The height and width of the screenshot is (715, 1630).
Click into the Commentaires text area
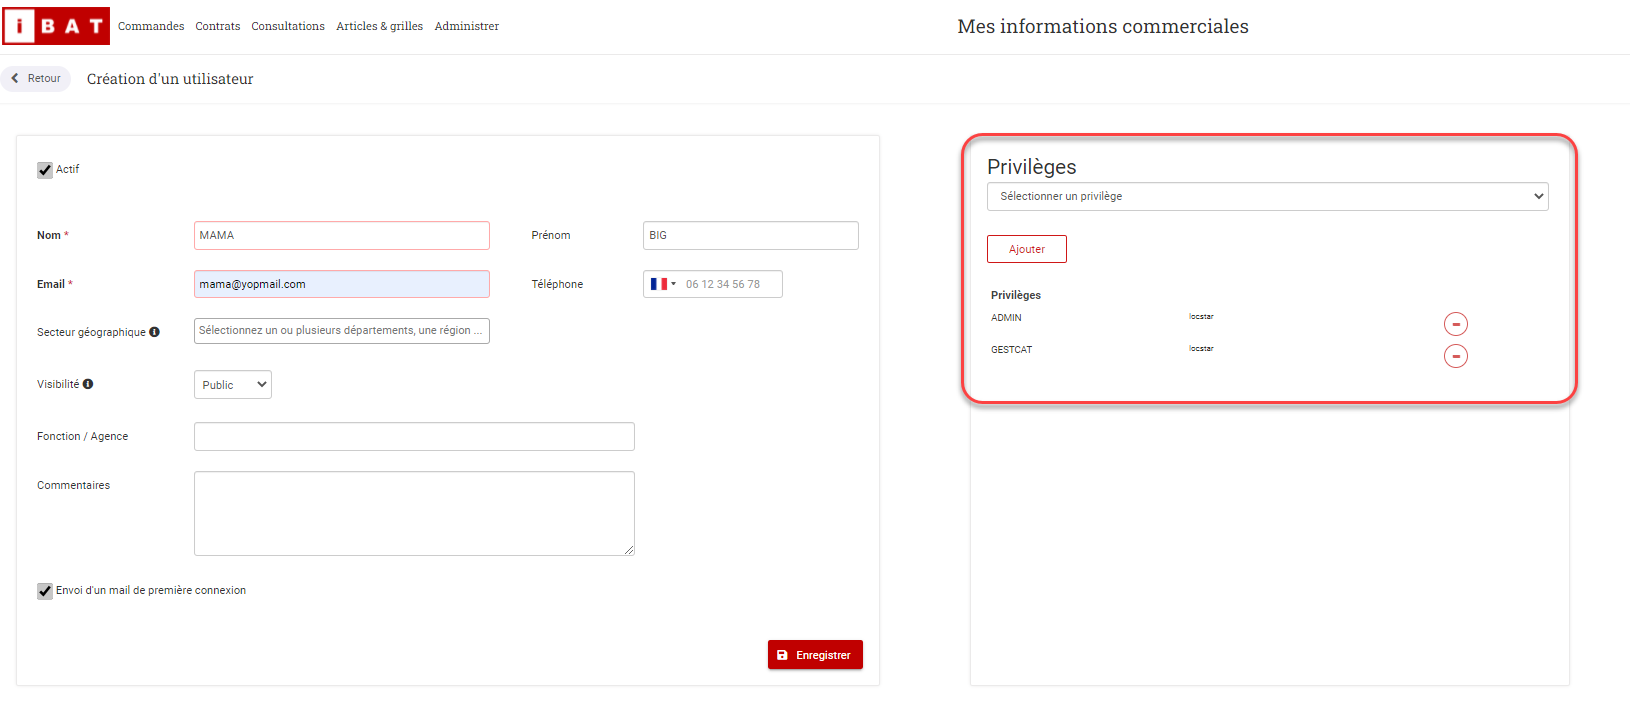tap(414, 513)
